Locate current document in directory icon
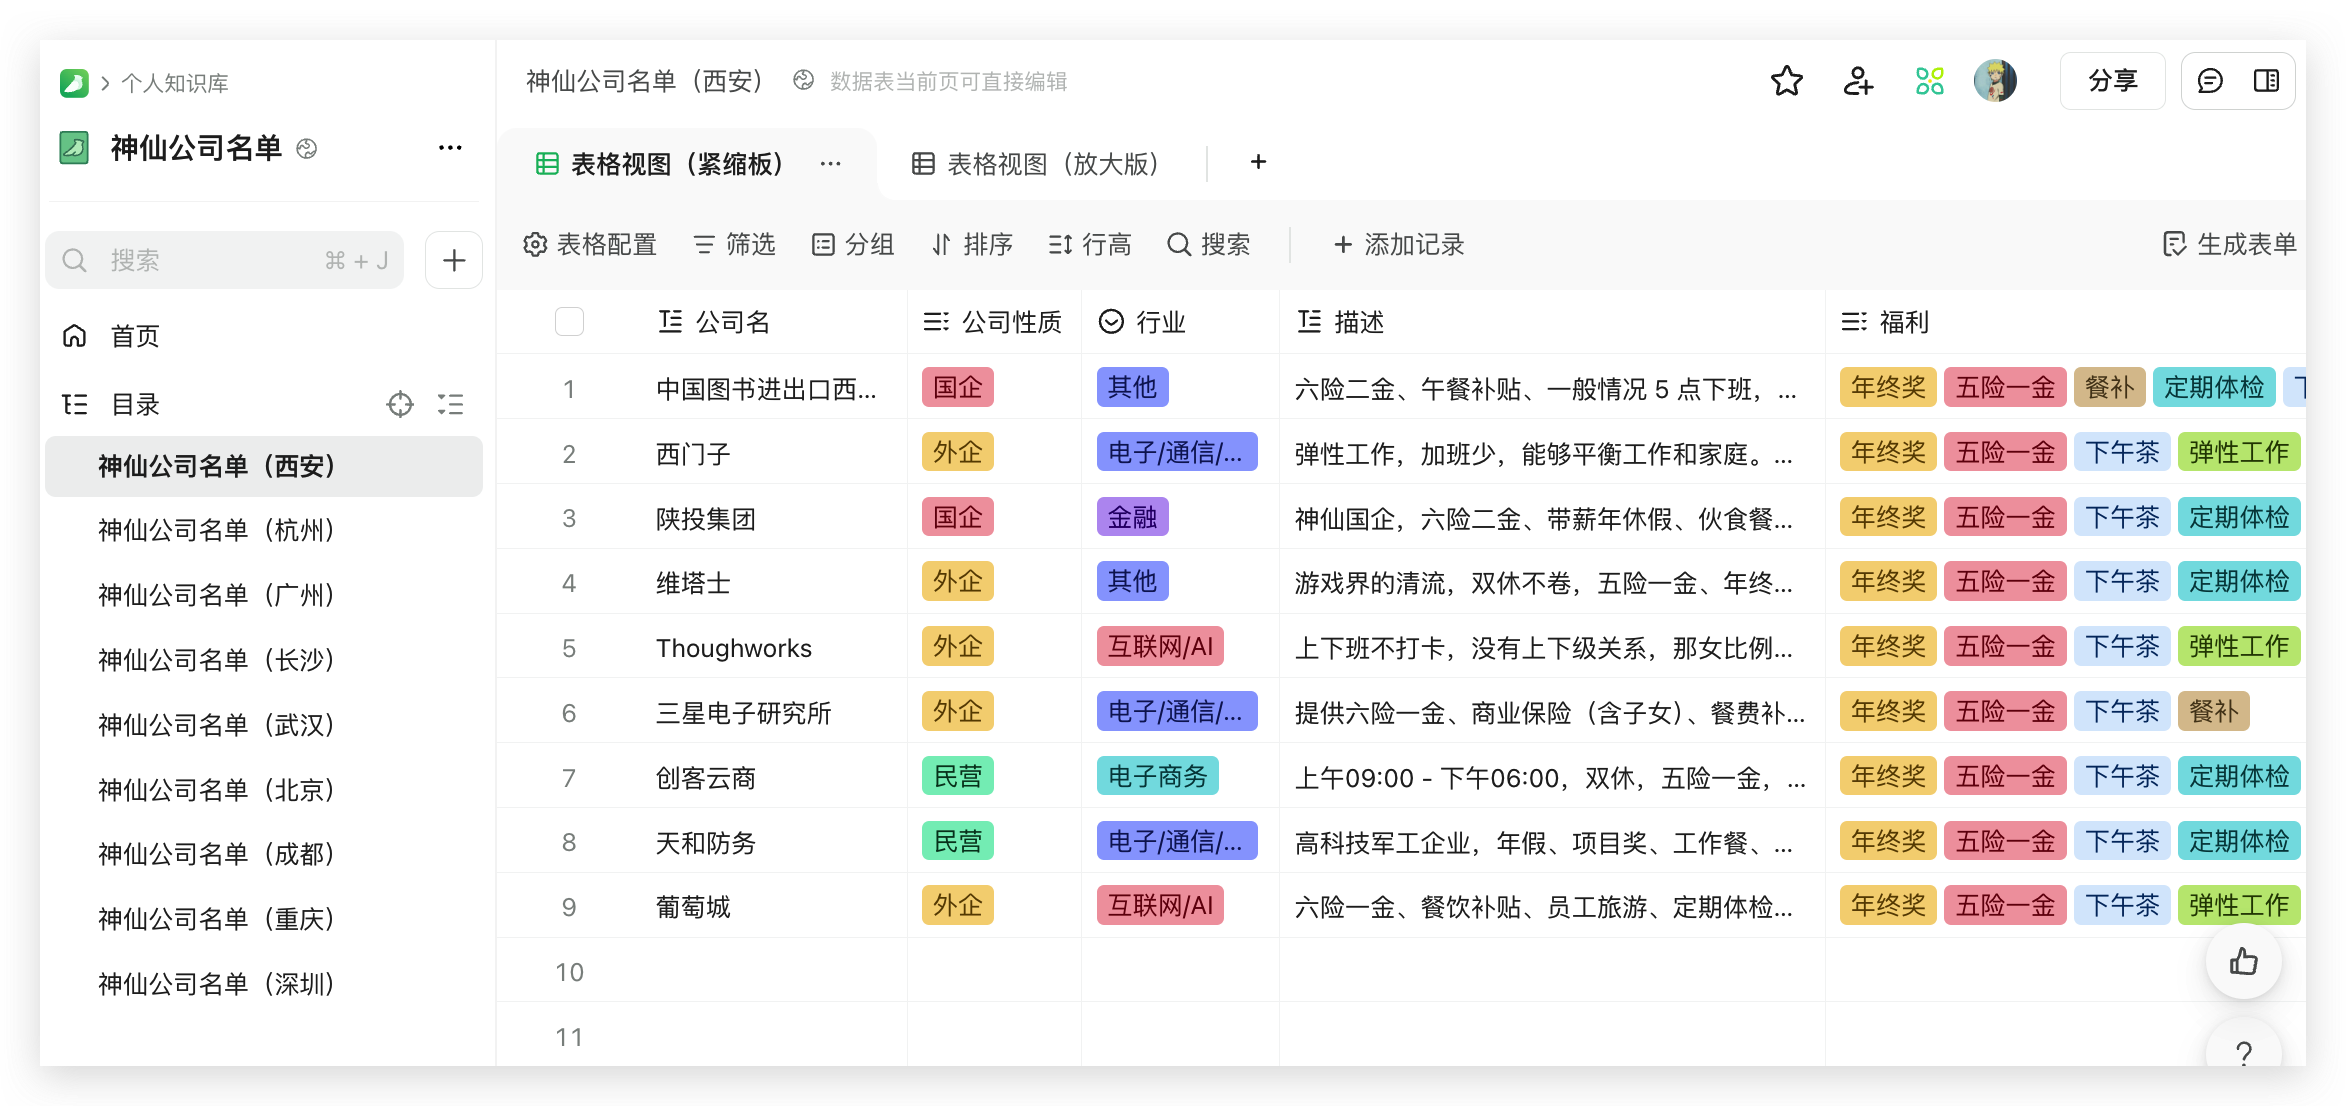The image size is (2346, 1106). click(400, 404)
